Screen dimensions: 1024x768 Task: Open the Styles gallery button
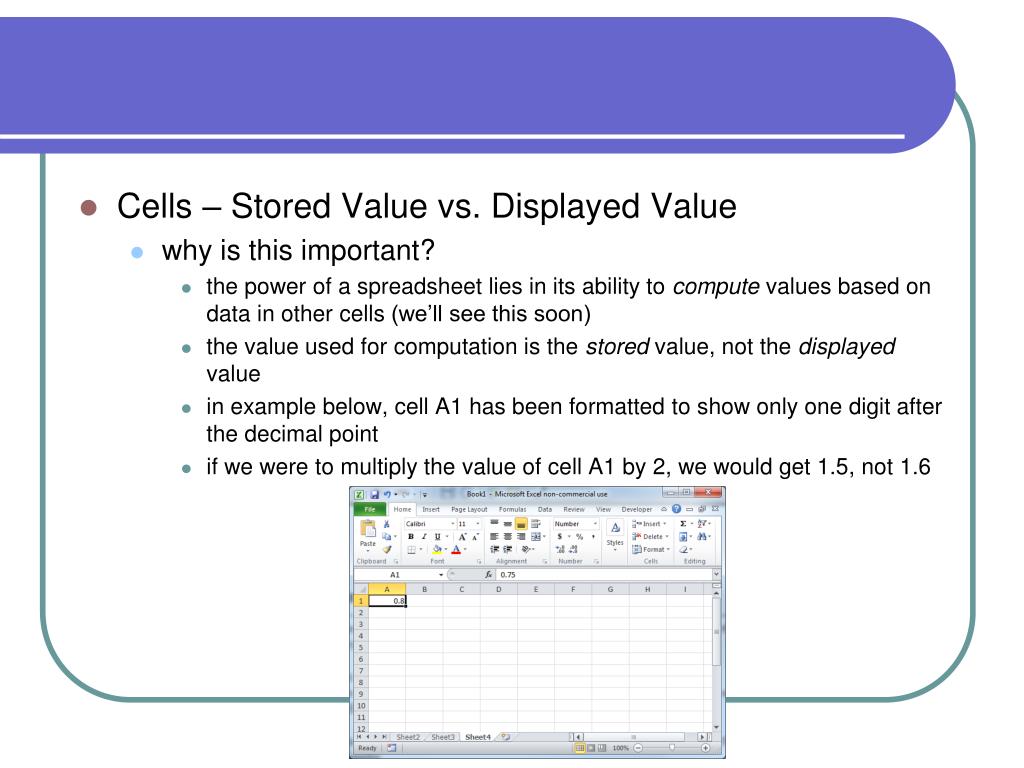615,536
